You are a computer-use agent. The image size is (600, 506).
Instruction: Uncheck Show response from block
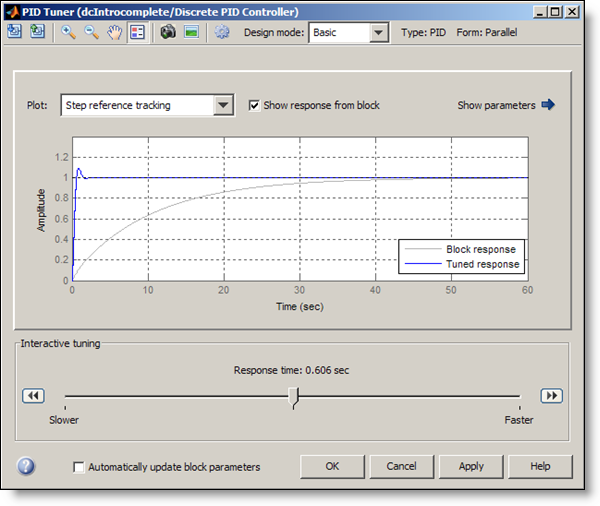coord(254,105)
